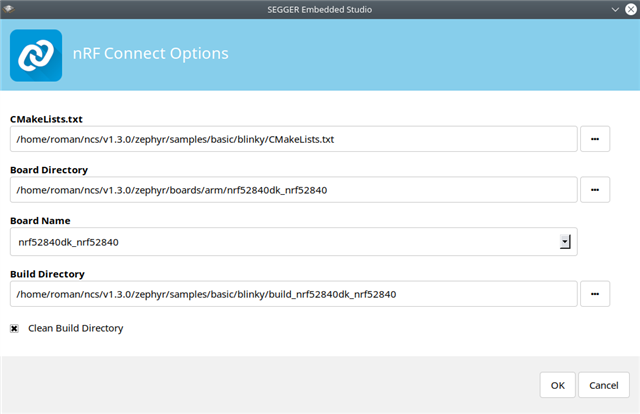Toggle the Clean Build Directory checkbox
This screenshot has width=640, height=414.
(14, 328)
